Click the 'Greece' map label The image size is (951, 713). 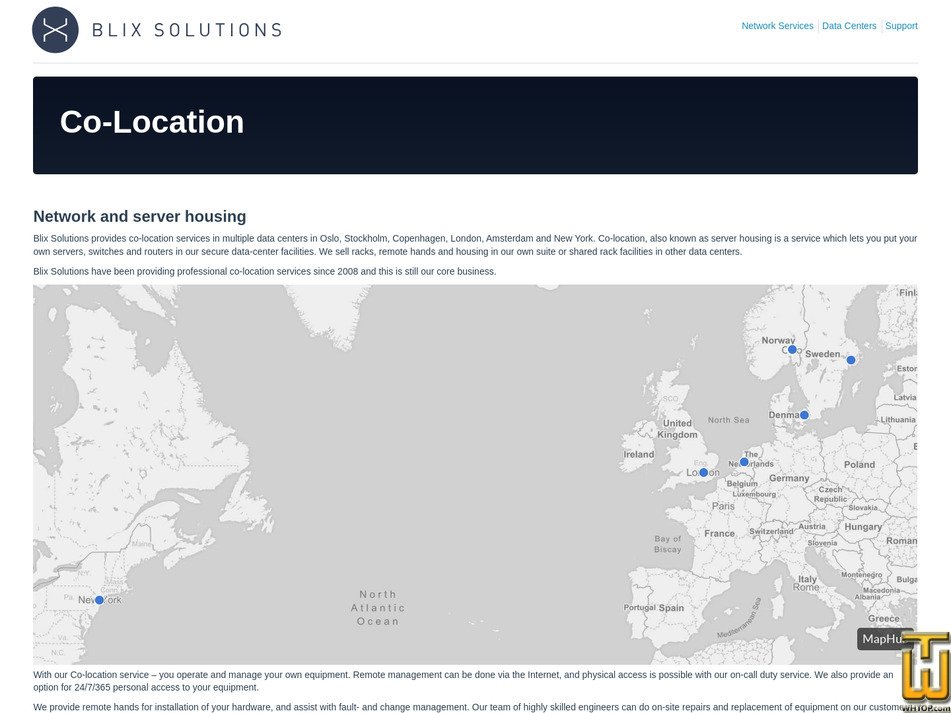point(884,618)
